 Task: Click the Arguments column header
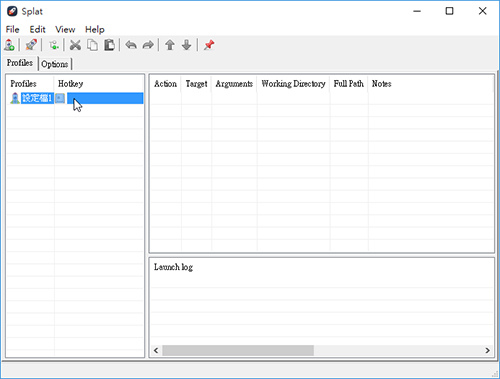coord(234,84)
